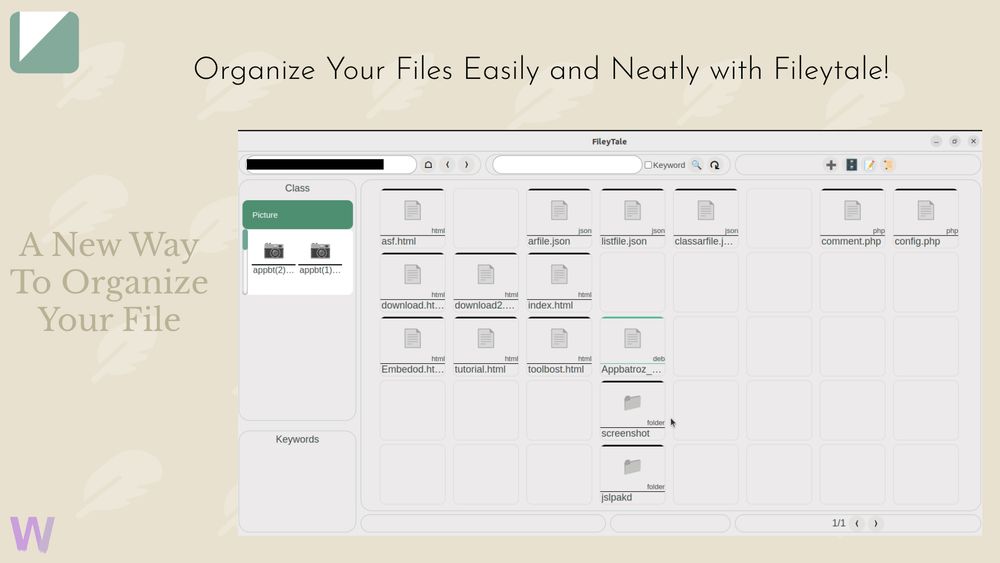Go forward with the path bar right arrow

467,165
